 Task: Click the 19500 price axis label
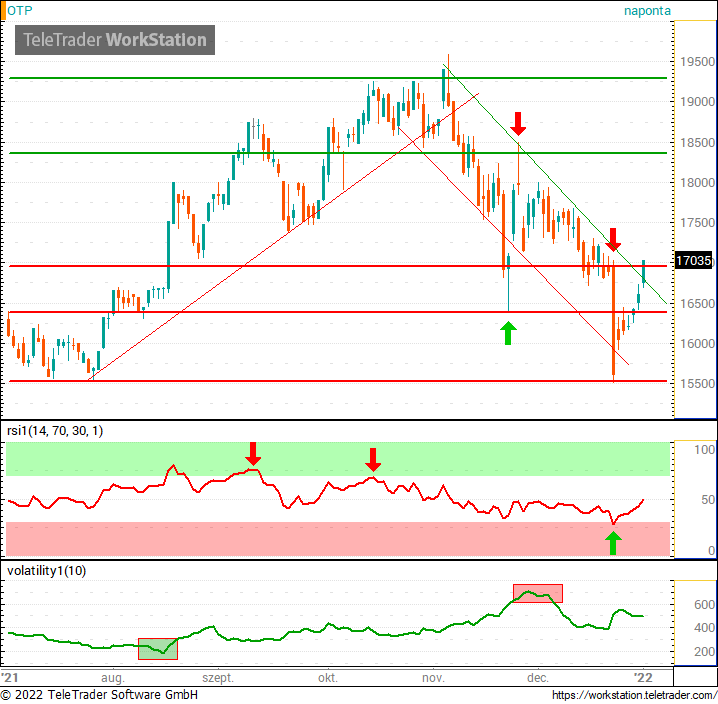697,62
